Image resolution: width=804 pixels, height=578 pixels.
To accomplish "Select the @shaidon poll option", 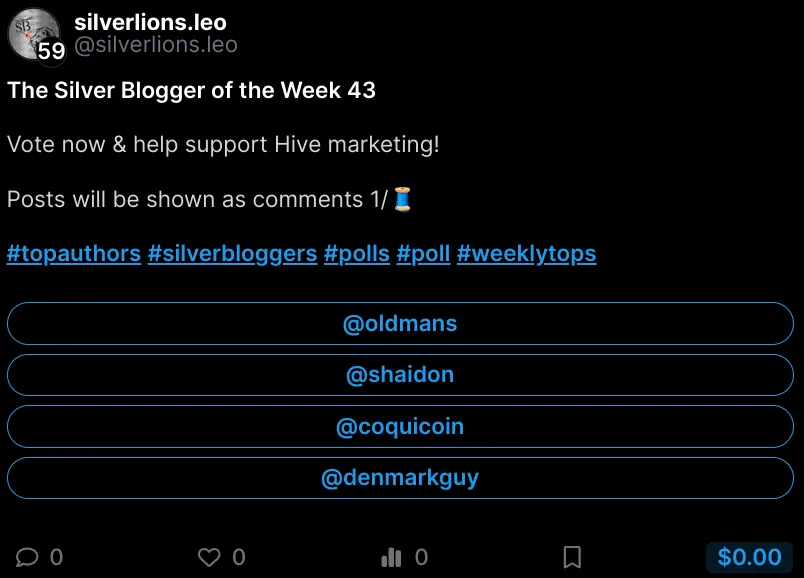I will [x=400, y=375].
